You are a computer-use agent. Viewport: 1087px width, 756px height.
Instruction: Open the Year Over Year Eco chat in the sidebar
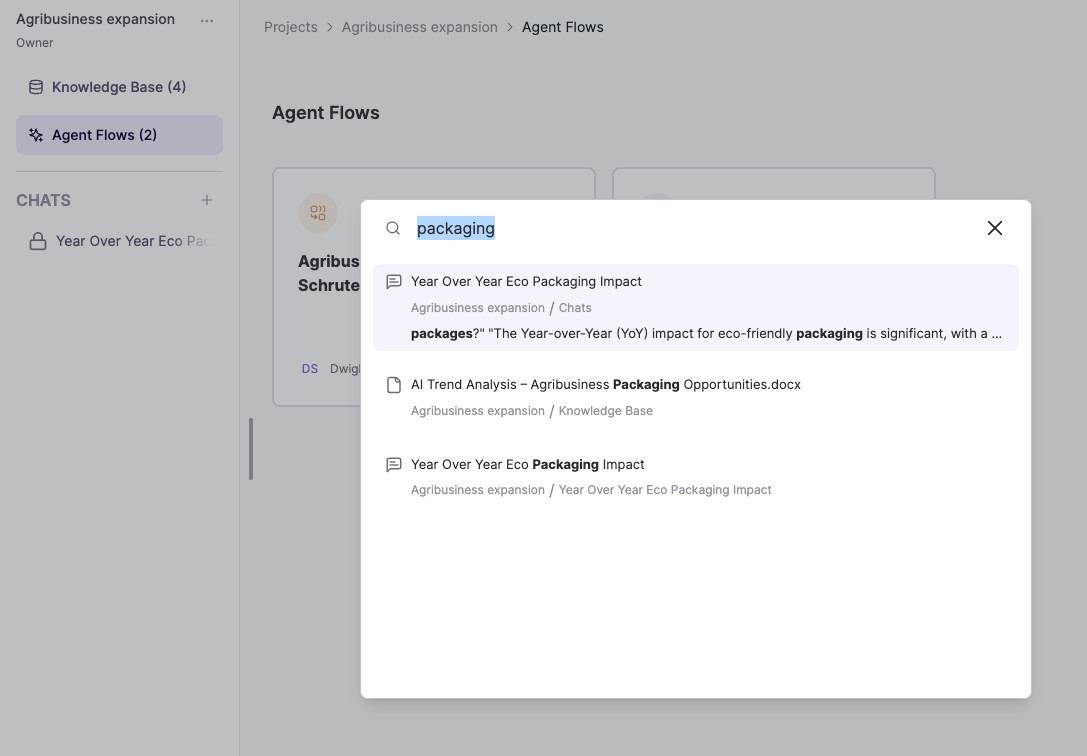pyautogui.click(x=119, y=241)
